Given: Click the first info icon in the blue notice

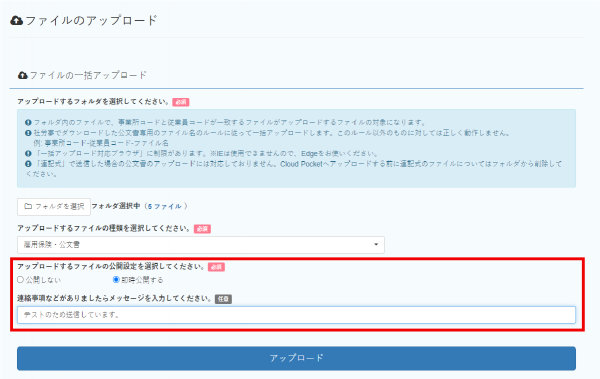Looking at the screenshot, I should pyautogui.click(x=28, y=123).
